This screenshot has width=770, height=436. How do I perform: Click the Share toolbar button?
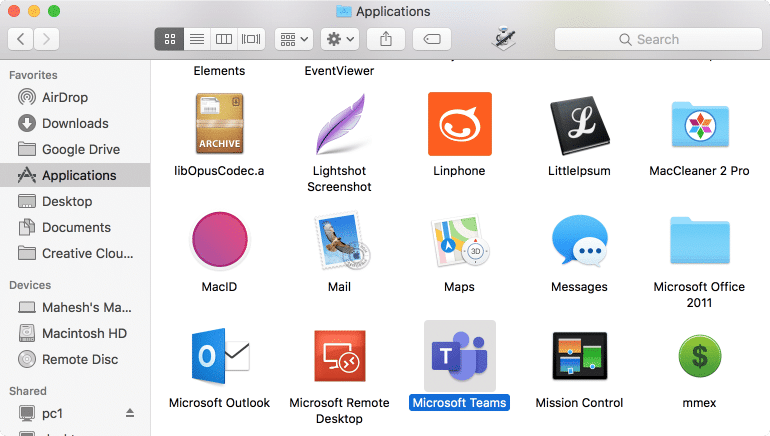point(386,39)
